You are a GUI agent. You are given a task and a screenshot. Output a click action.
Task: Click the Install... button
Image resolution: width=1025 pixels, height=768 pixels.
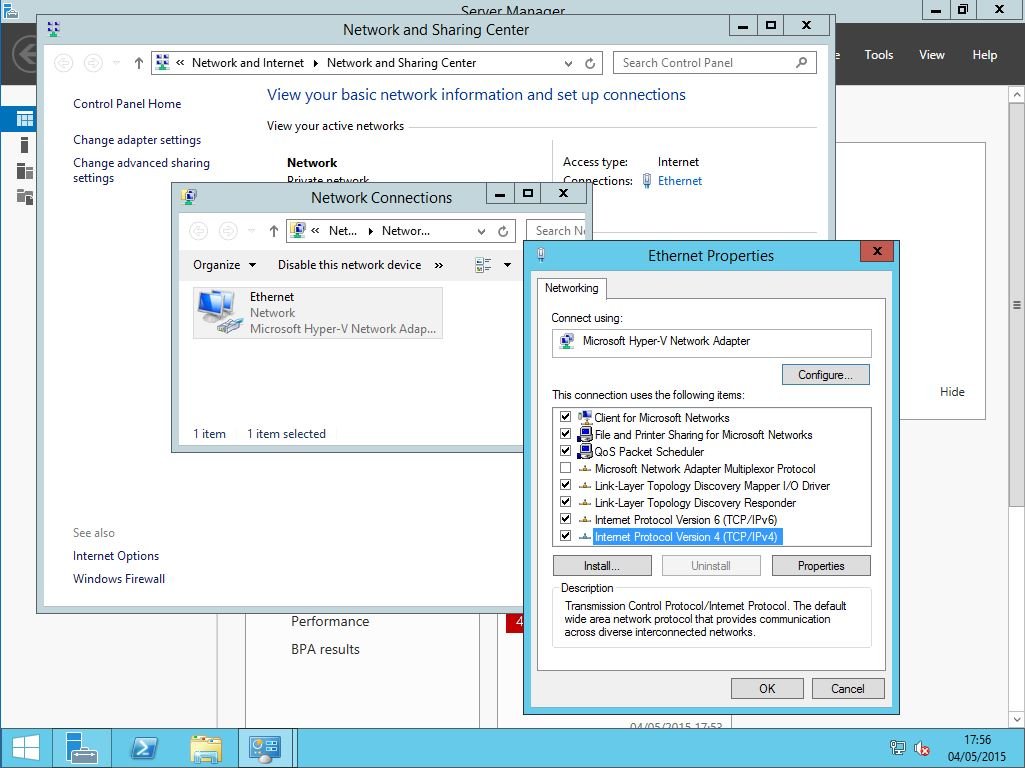pyautogui.click(x=602, y=565)
